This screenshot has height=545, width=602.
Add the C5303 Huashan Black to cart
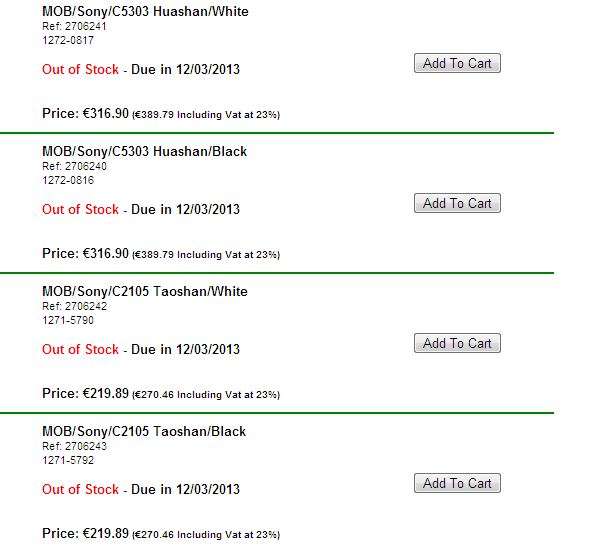point(457,203)
